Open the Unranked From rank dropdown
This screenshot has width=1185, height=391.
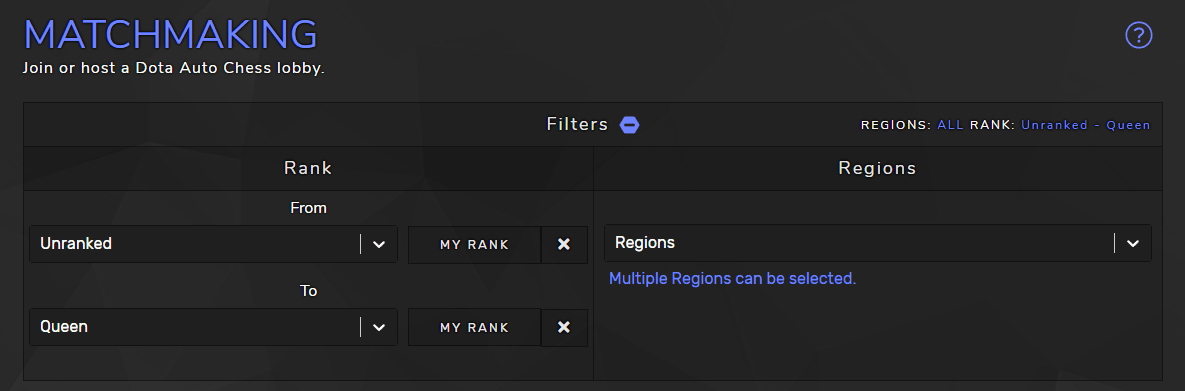click(x=213, y=244)
